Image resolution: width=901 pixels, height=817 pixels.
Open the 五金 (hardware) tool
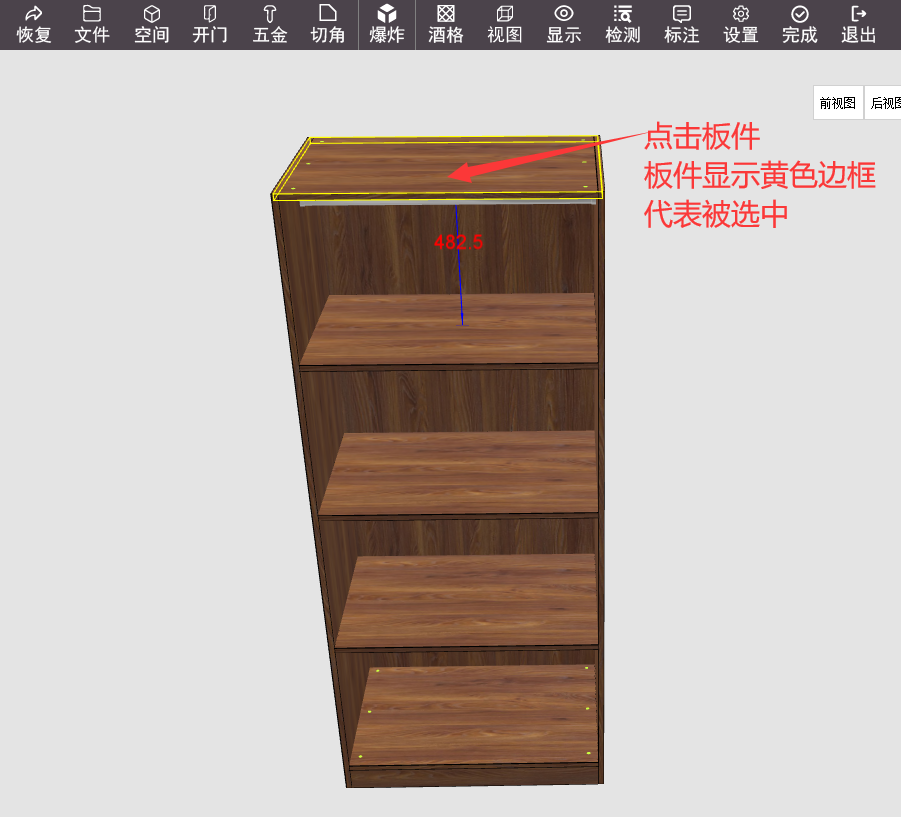click(269, 25)
